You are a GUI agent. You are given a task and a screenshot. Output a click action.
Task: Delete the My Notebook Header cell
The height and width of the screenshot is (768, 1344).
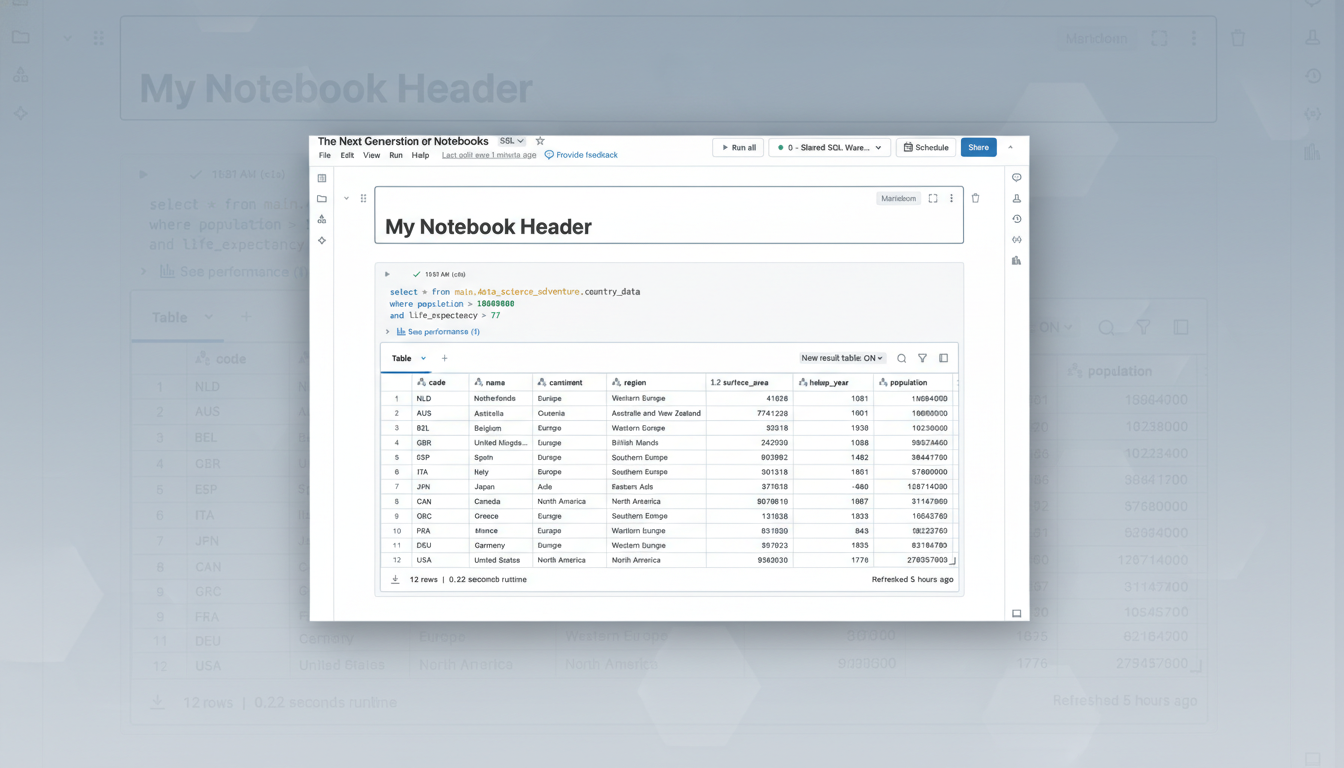(x=975, y=198)
